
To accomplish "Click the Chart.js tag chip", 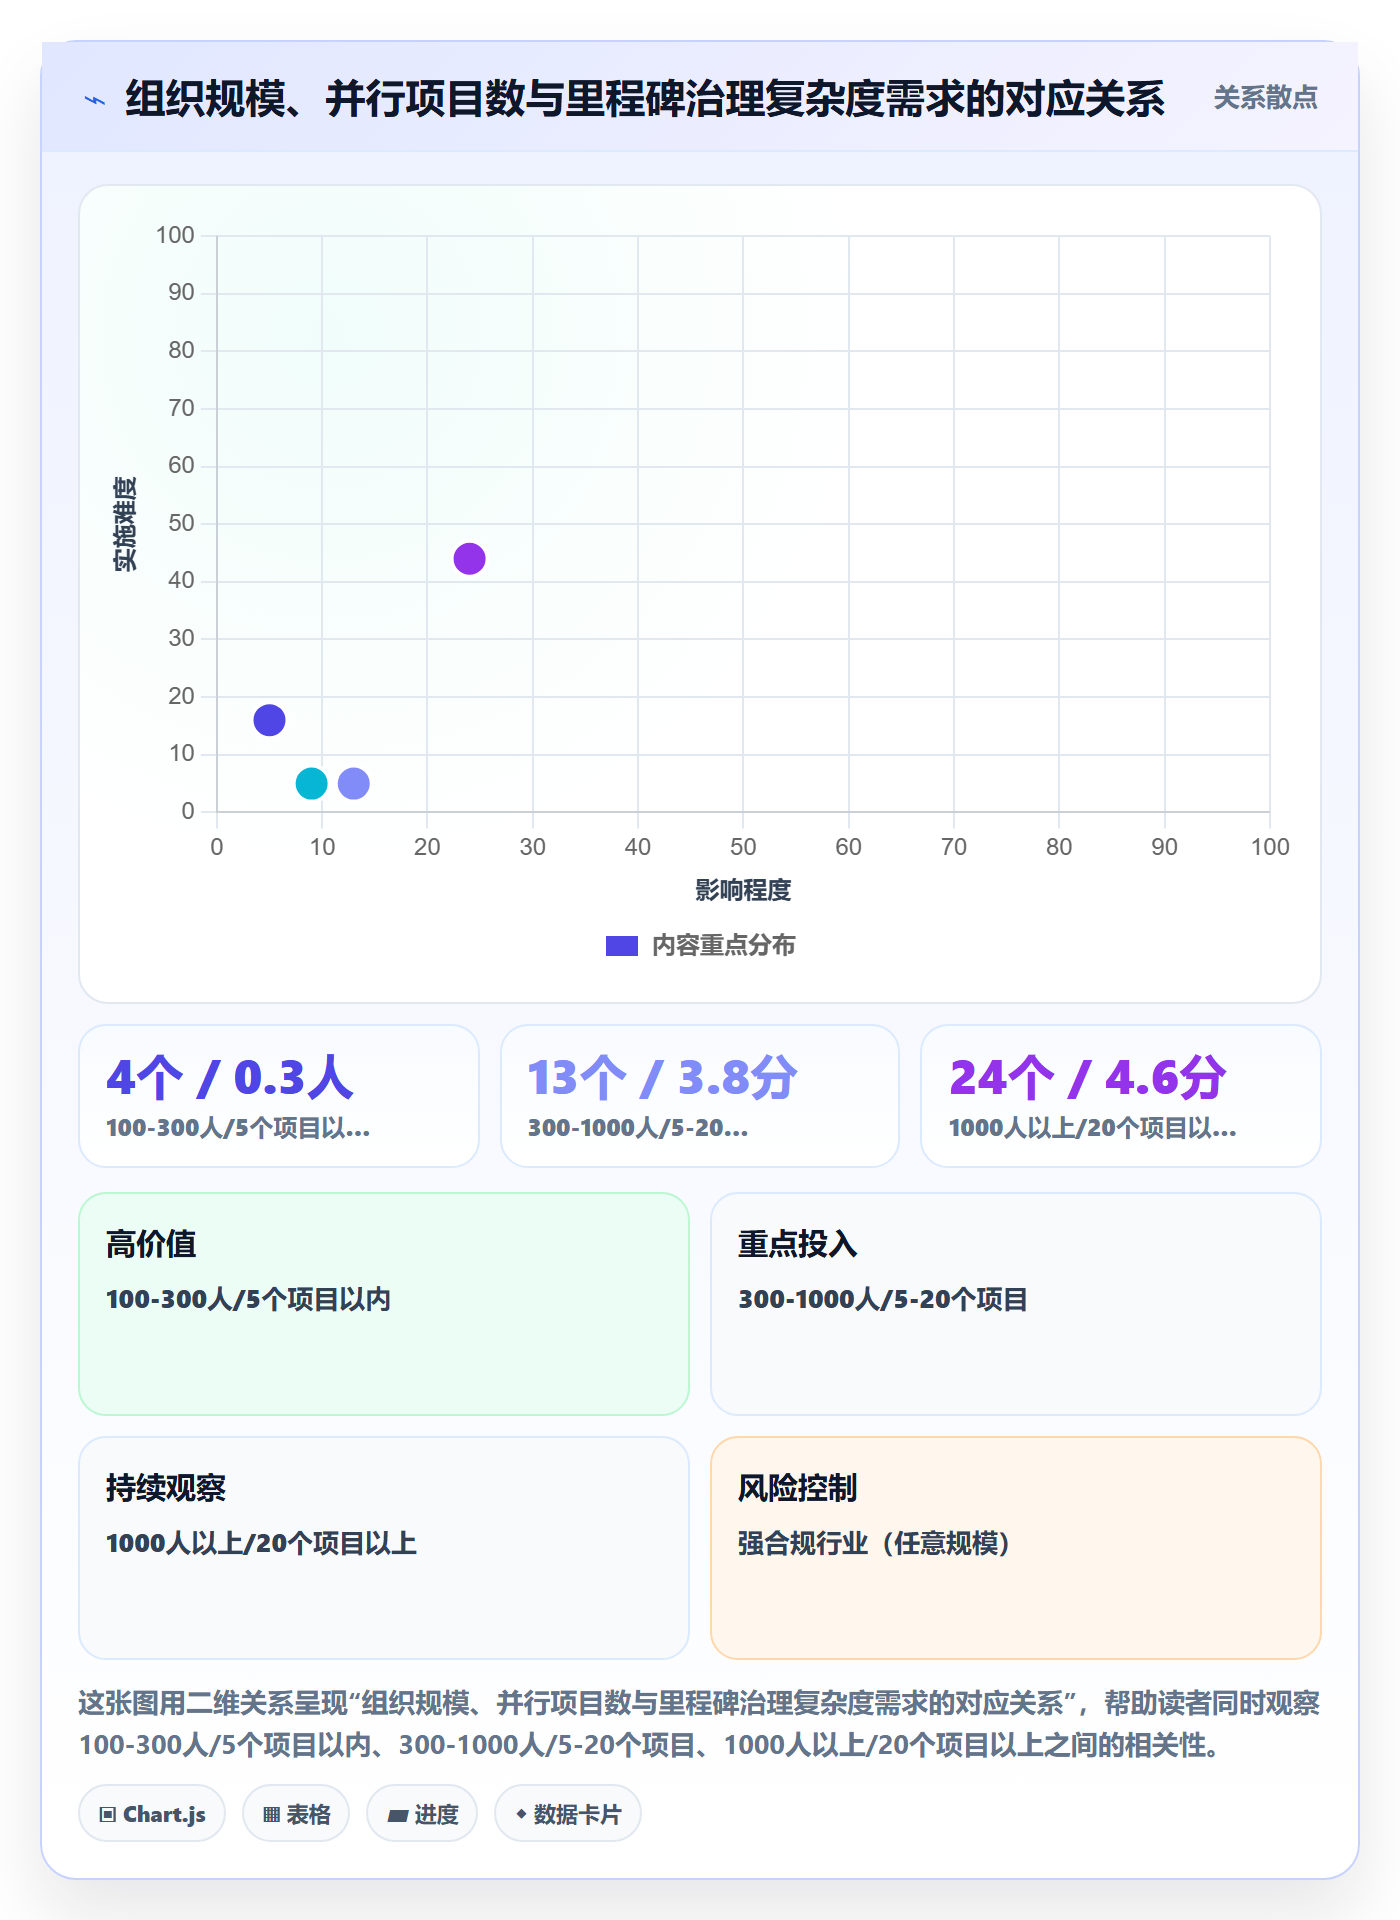I will [x=152, y=1814].
